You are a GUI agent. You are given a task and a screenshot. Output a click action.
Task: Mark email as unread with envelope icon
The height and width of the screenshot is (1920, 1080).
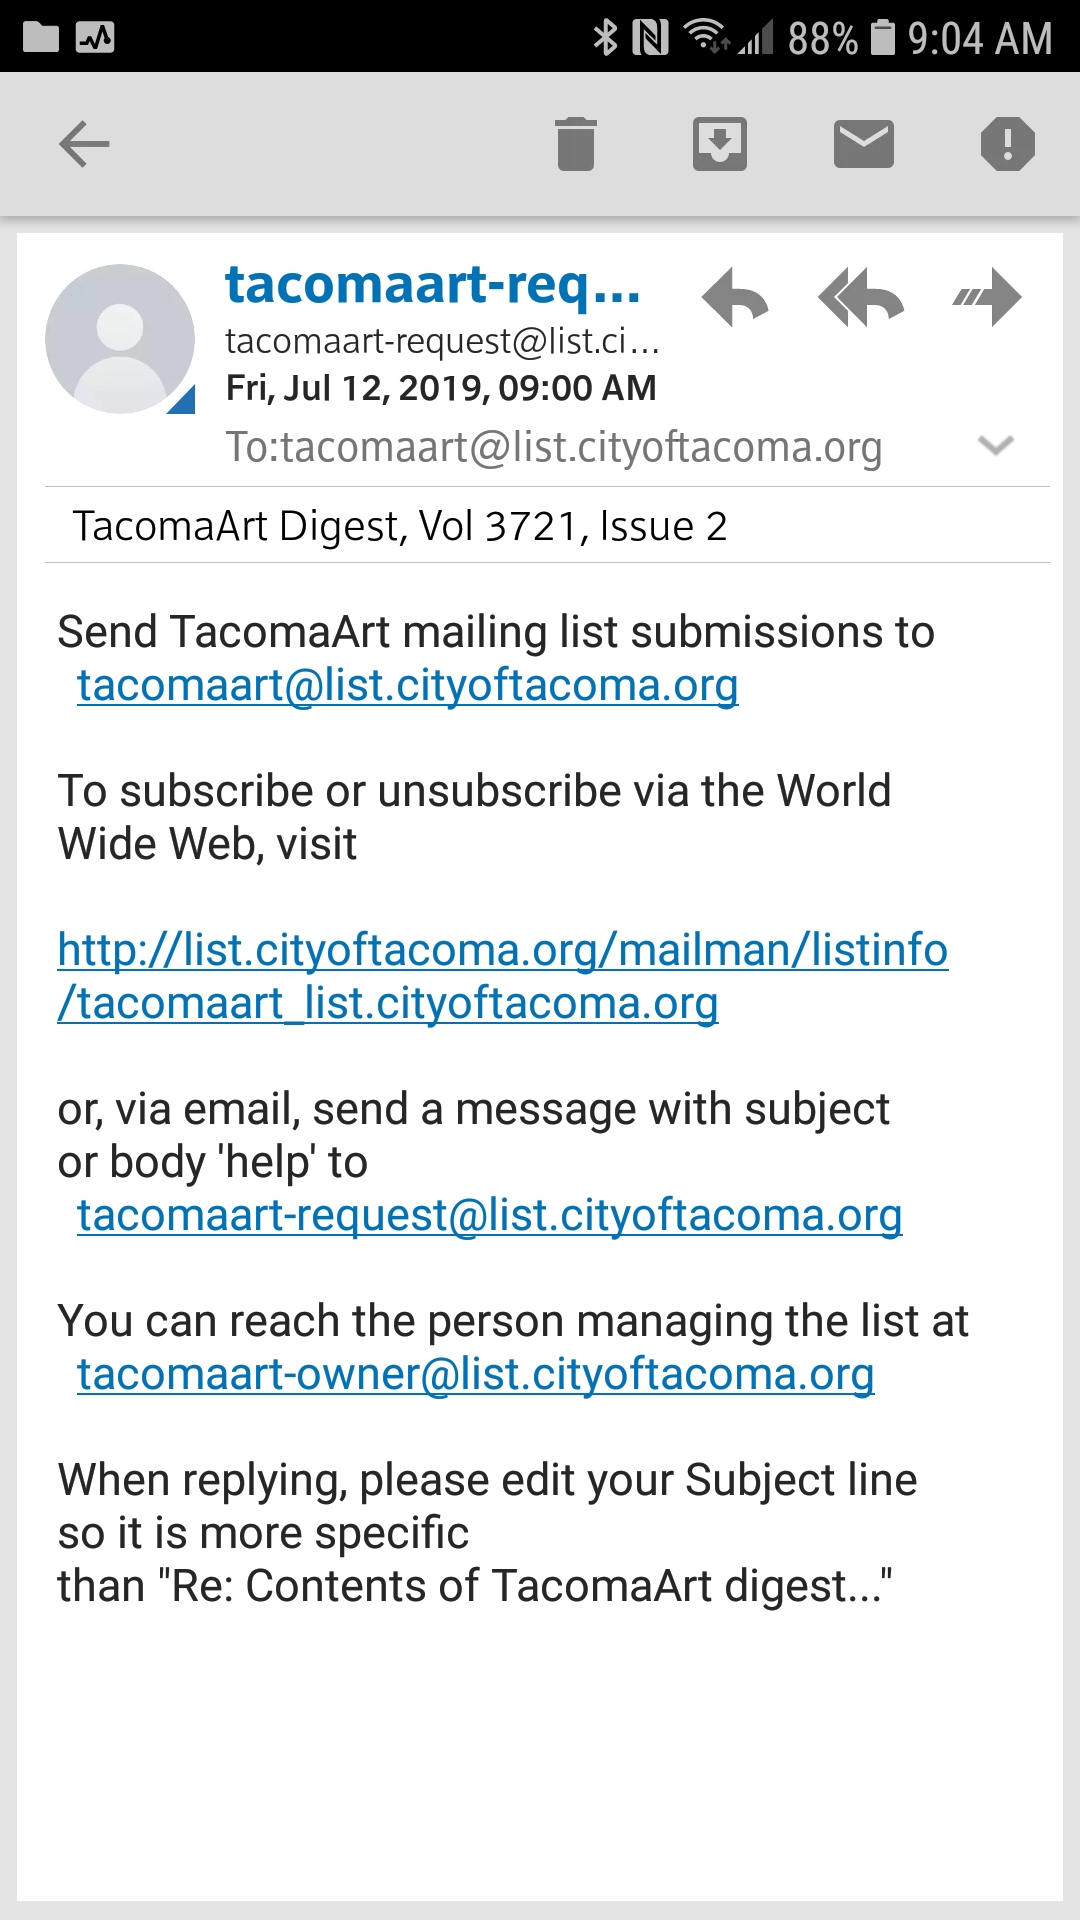point(864,144)
